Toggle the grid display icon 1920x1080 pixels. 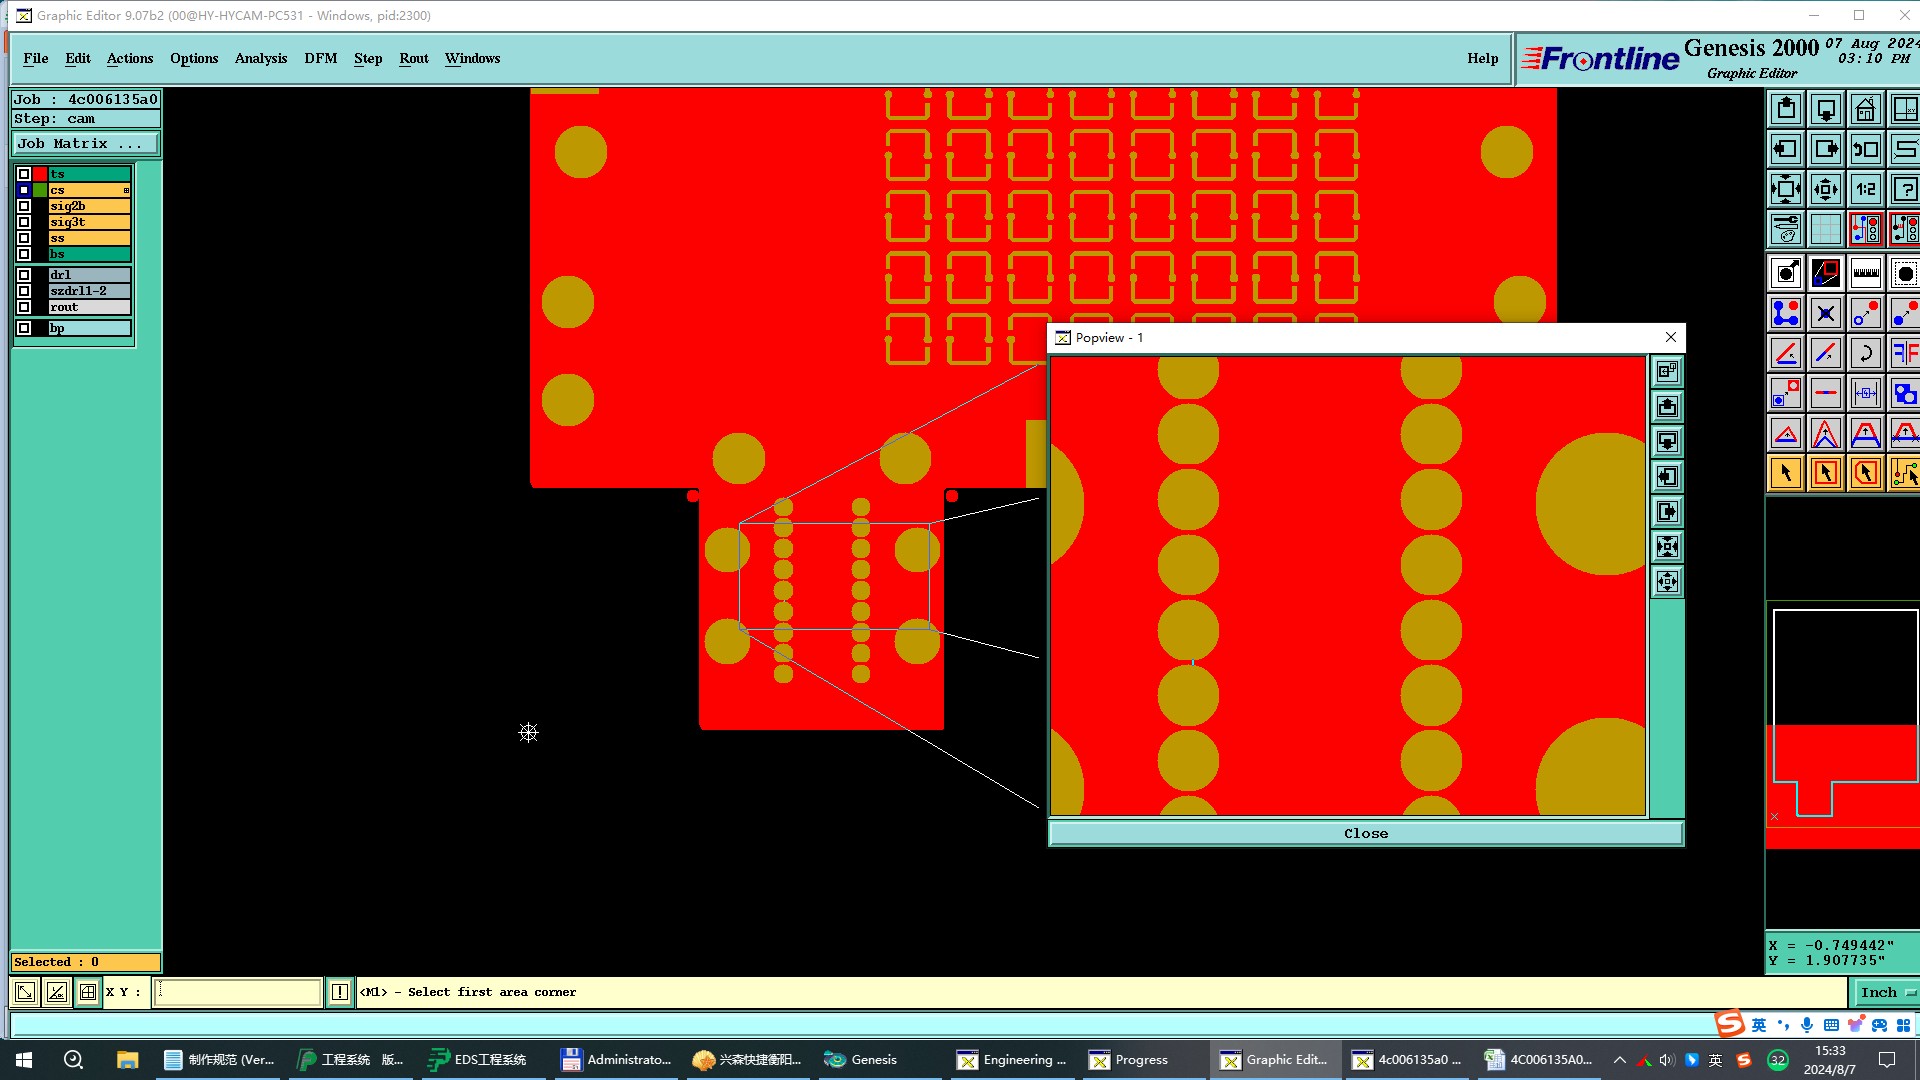(x=1825, y=229)
